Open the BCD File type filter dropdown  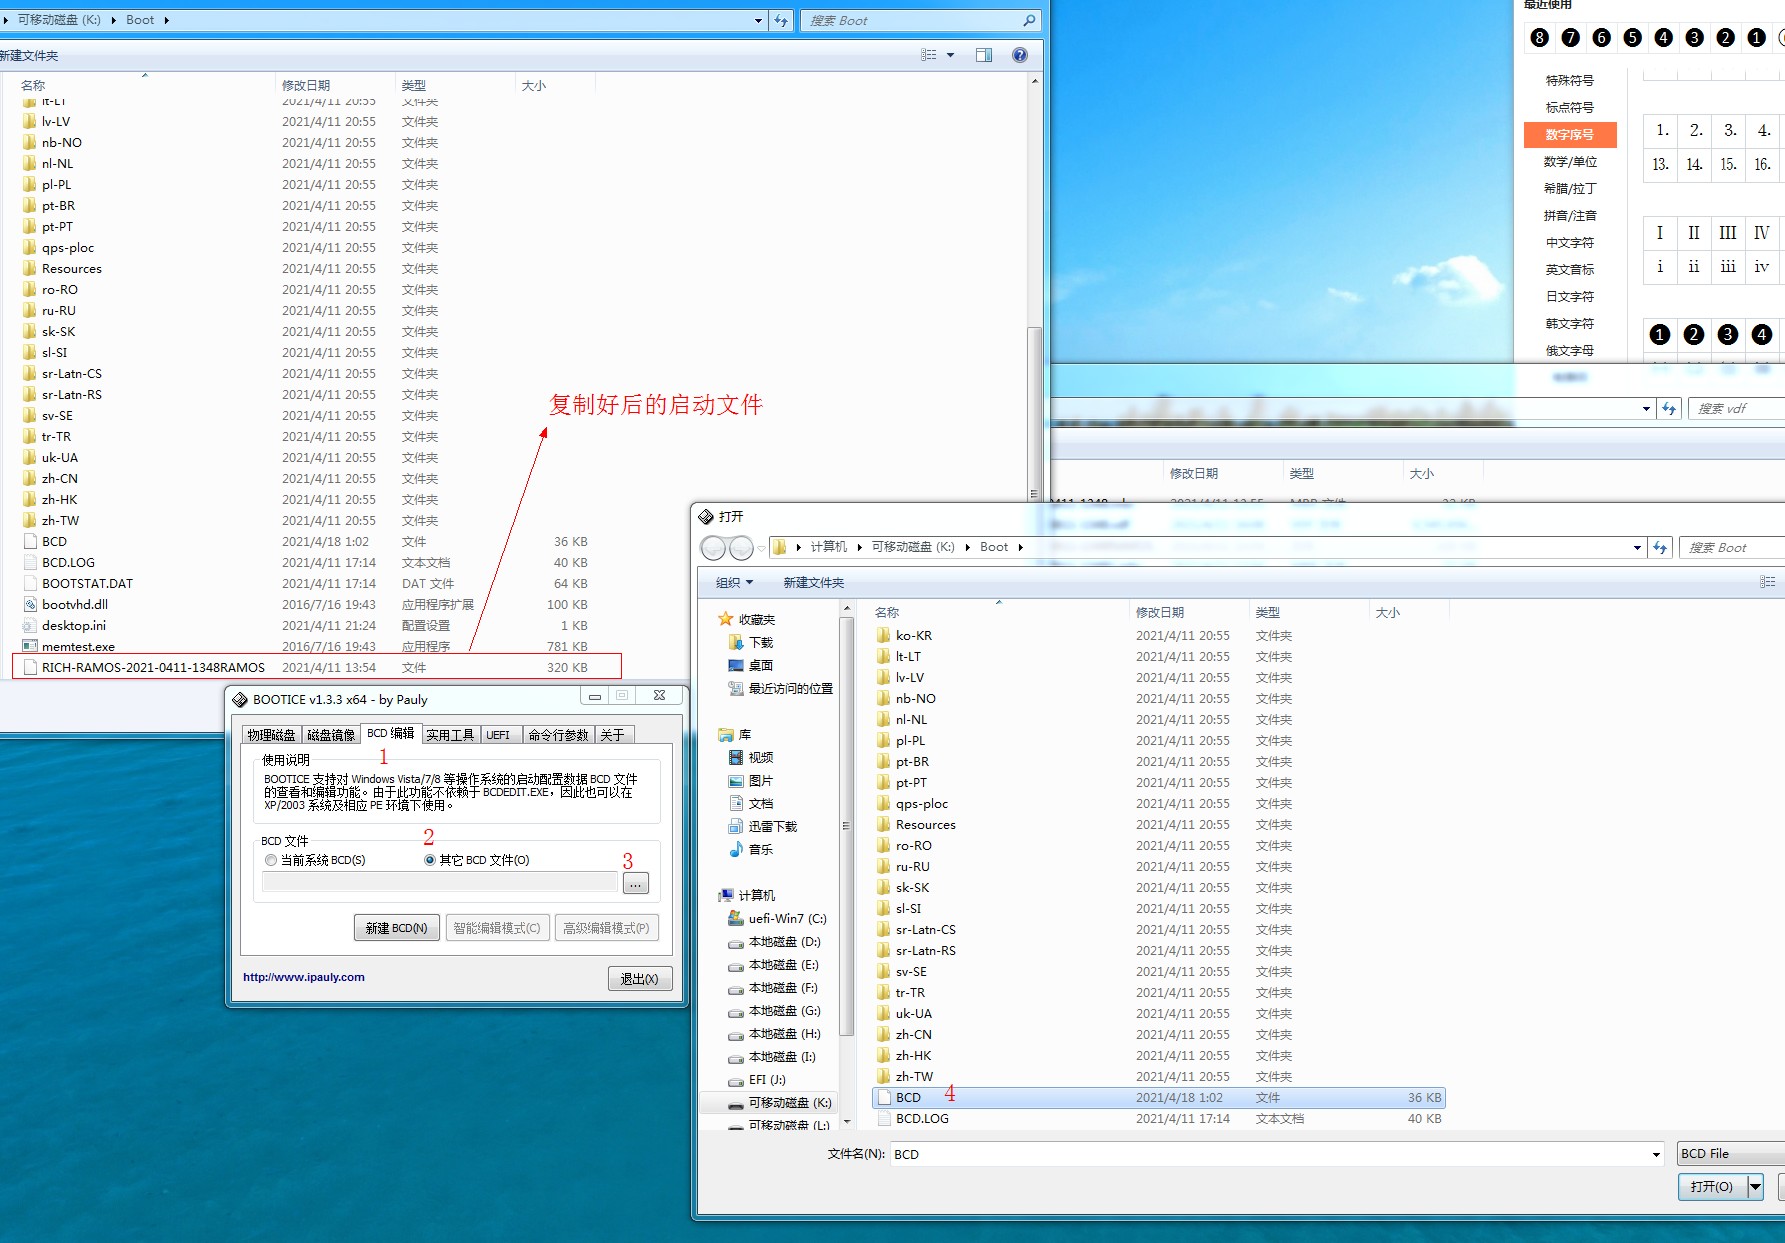[x=1730, y=1154]
